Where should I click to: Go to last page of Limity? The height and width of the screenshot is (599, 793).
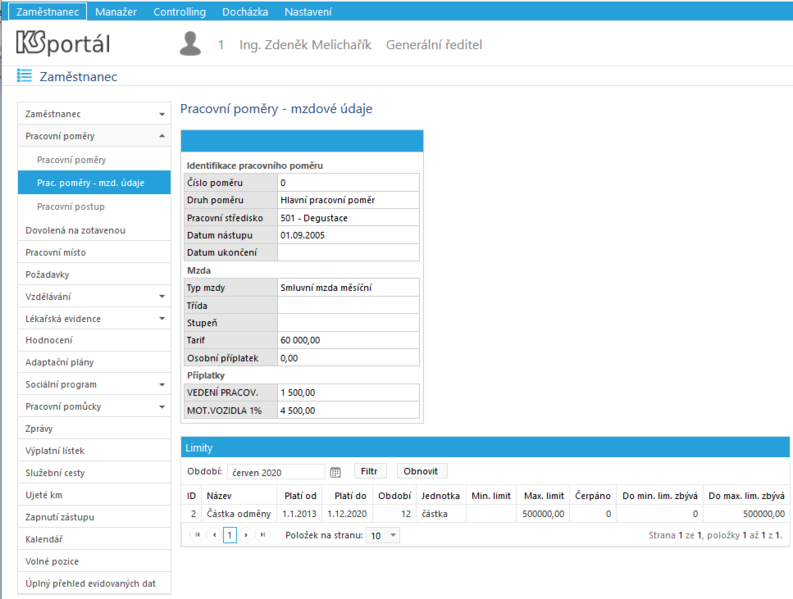[x=262, y=535]
